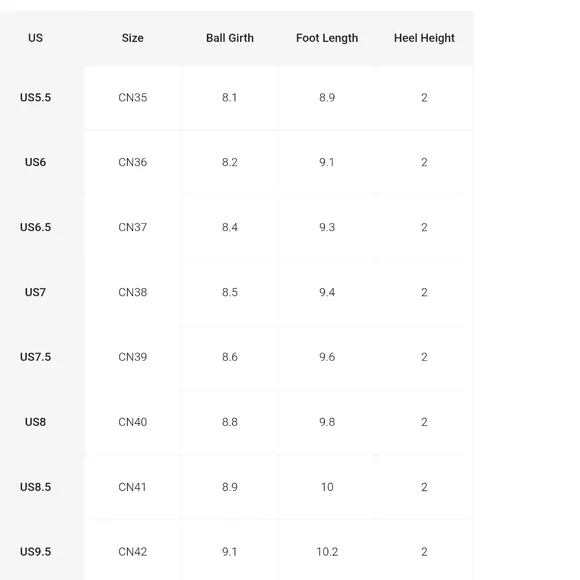This screenshot has height=580, width=580.
Task: Click the US9.5 row label
Action: (x=36, y=552)
